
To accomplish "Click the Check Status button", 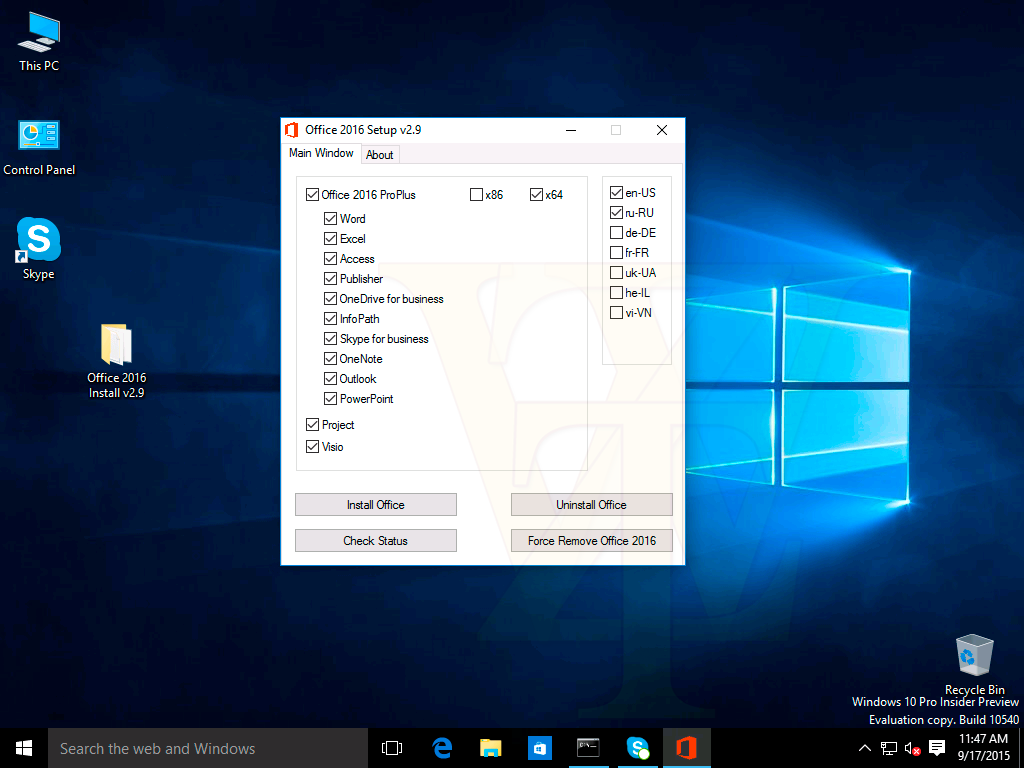I will pos(376,541).
